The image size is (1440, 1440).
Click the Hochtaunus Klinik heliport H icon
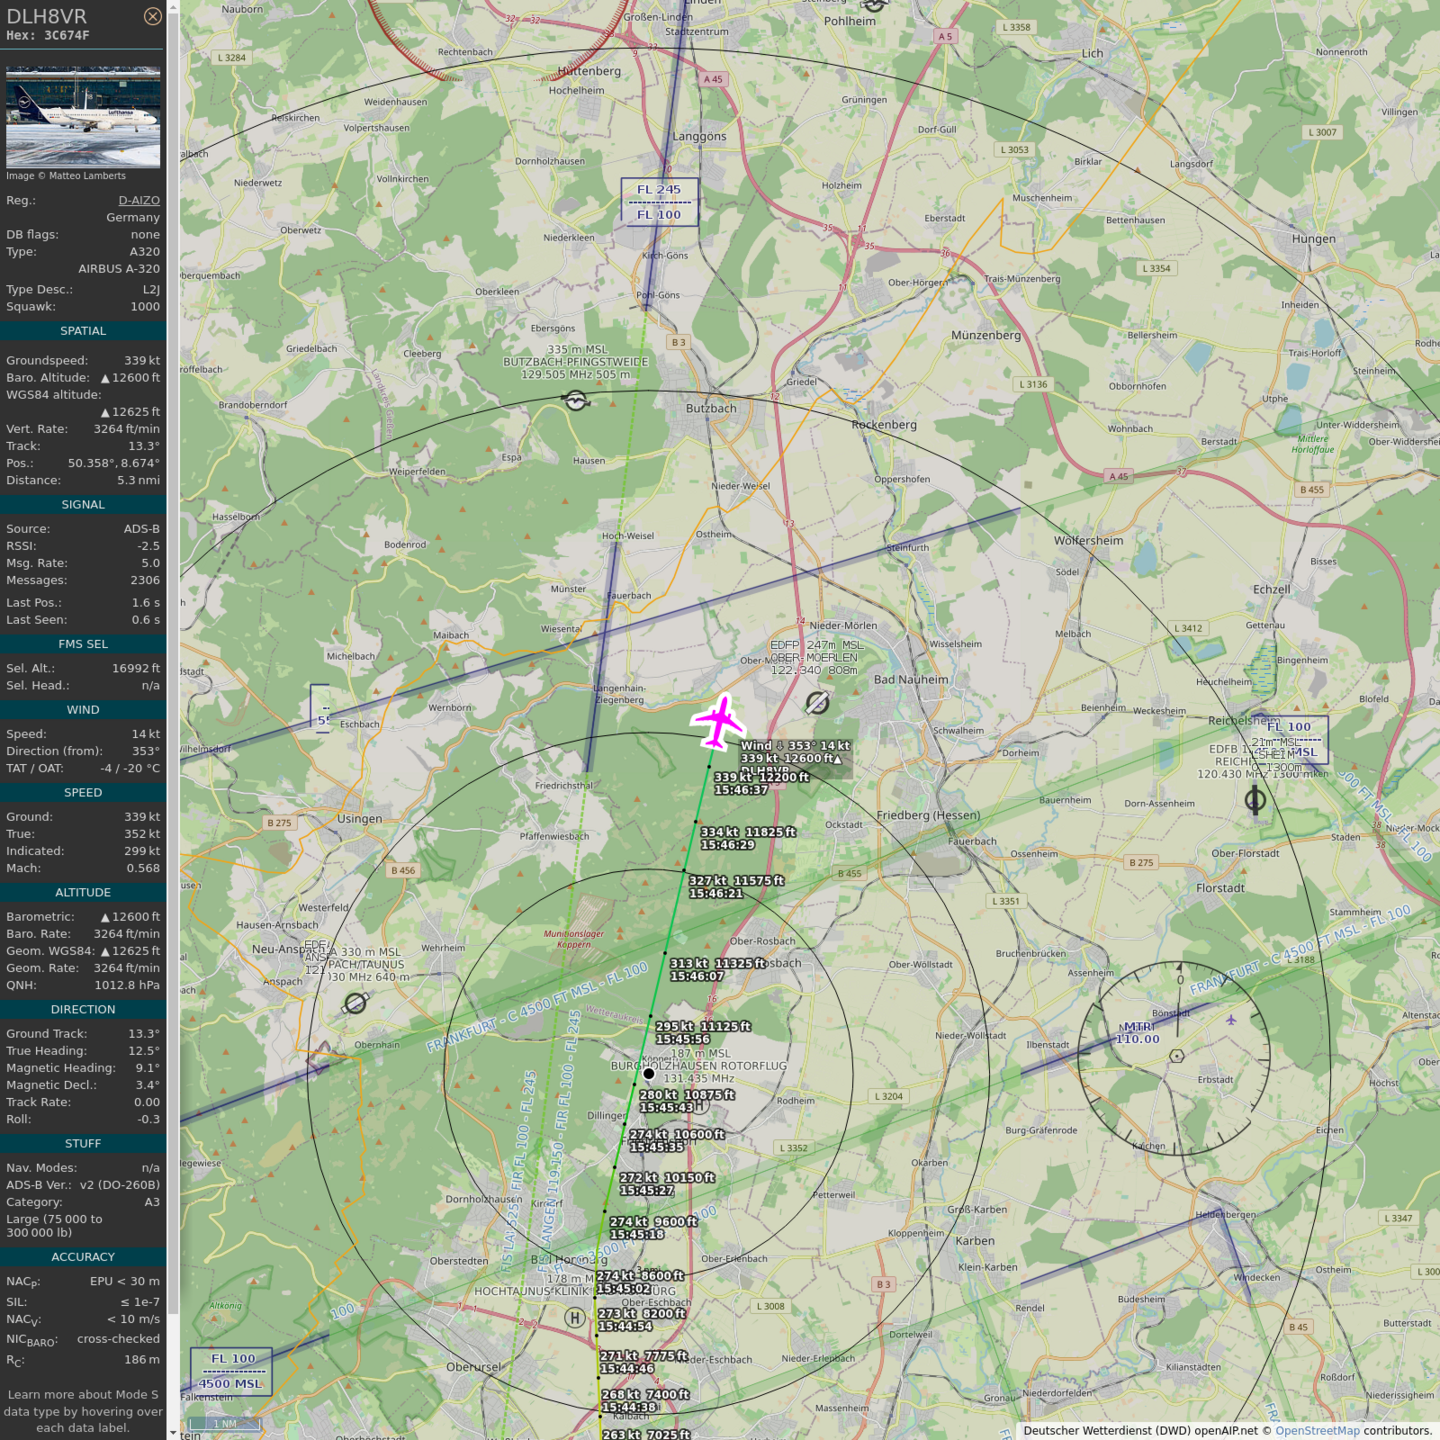(x=574, y=1318)
